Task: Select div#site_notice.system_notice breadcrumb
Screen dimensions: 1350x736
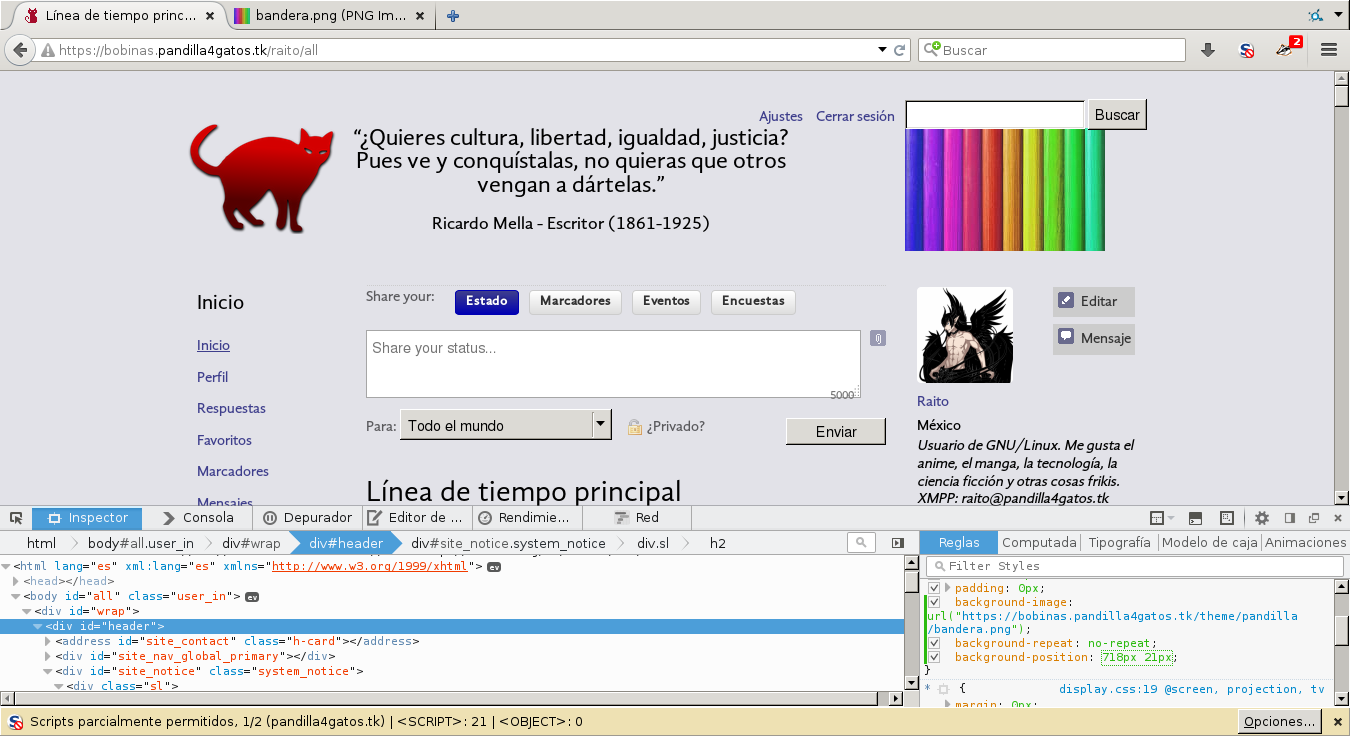Action: [x=509, y=543]
